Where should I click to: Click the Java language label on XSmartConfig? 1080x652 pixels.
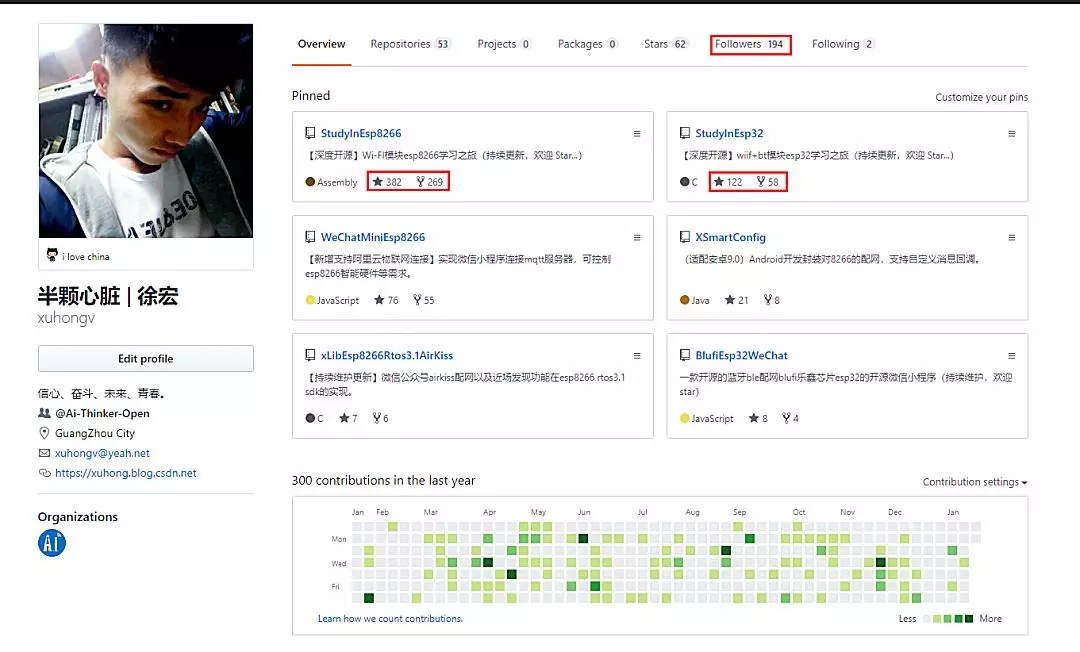[x=700, y=301]
